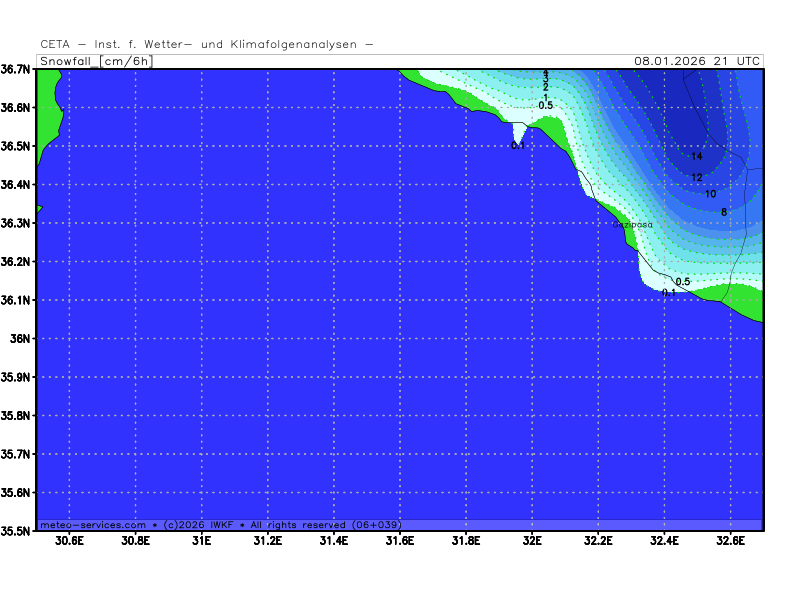Click the 36.7N latitude axis label
Image resolution: width=800 pixels, height=600 pixels.
click(x=16, y=69)
